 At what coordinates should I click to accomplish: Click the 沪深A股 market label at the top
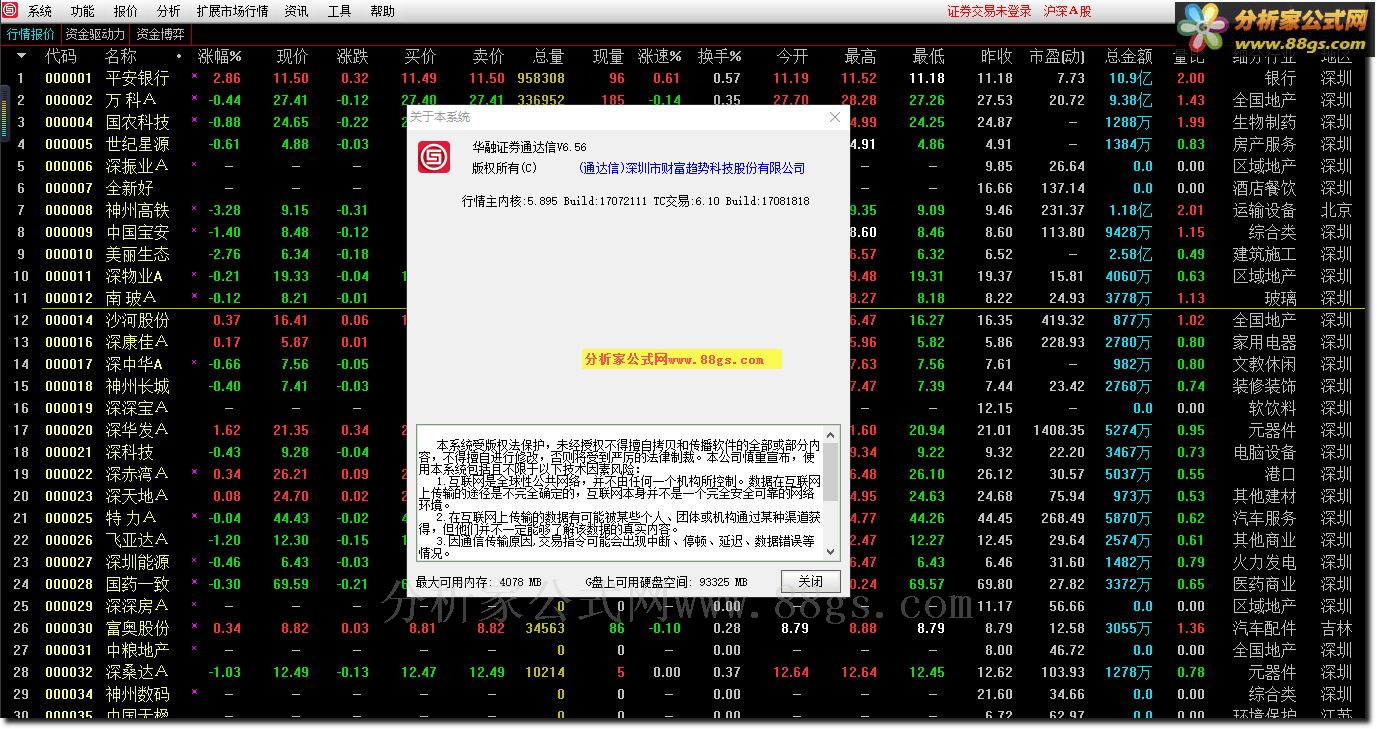click(x=1067, y=11)
